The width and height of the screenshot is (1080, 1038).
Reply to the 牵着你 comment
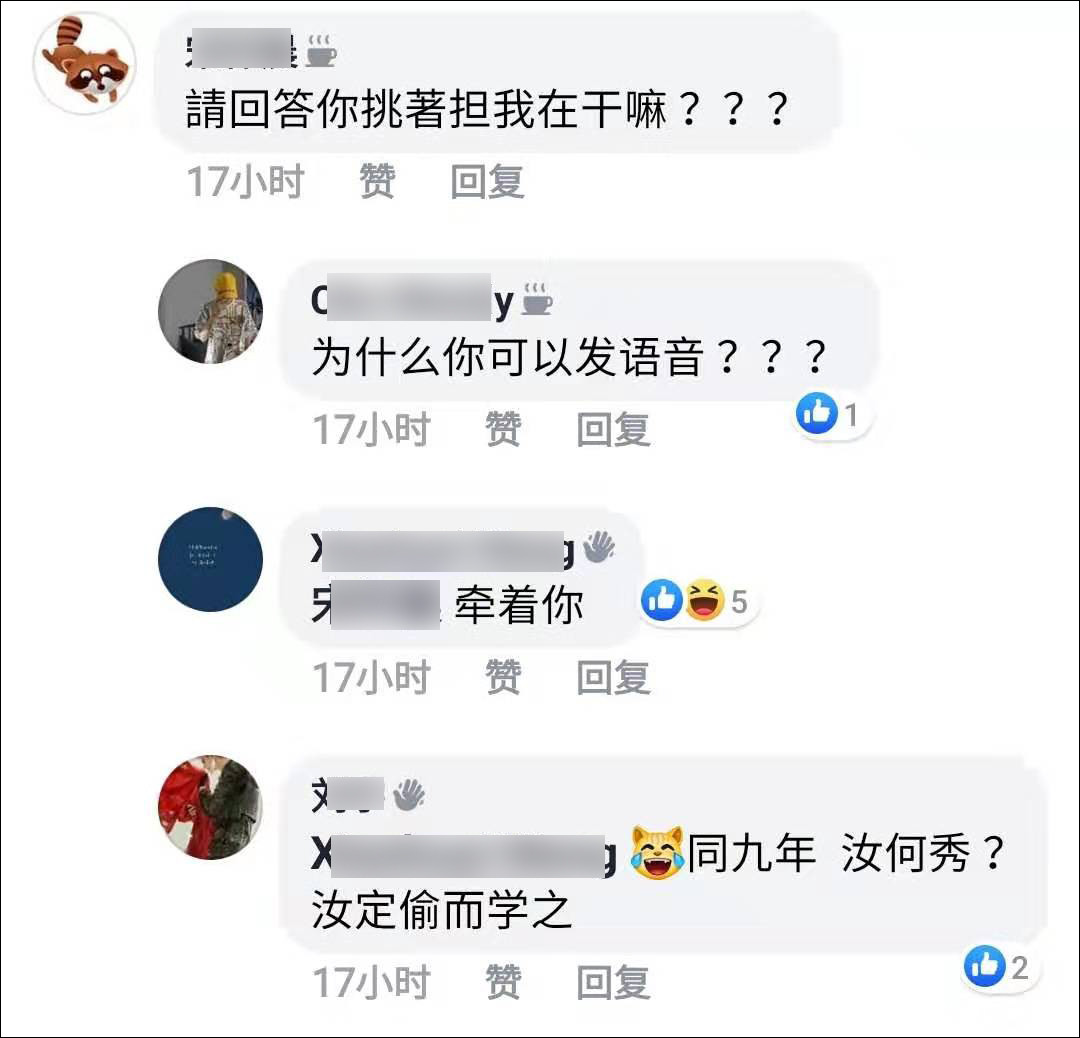(613, 676)
